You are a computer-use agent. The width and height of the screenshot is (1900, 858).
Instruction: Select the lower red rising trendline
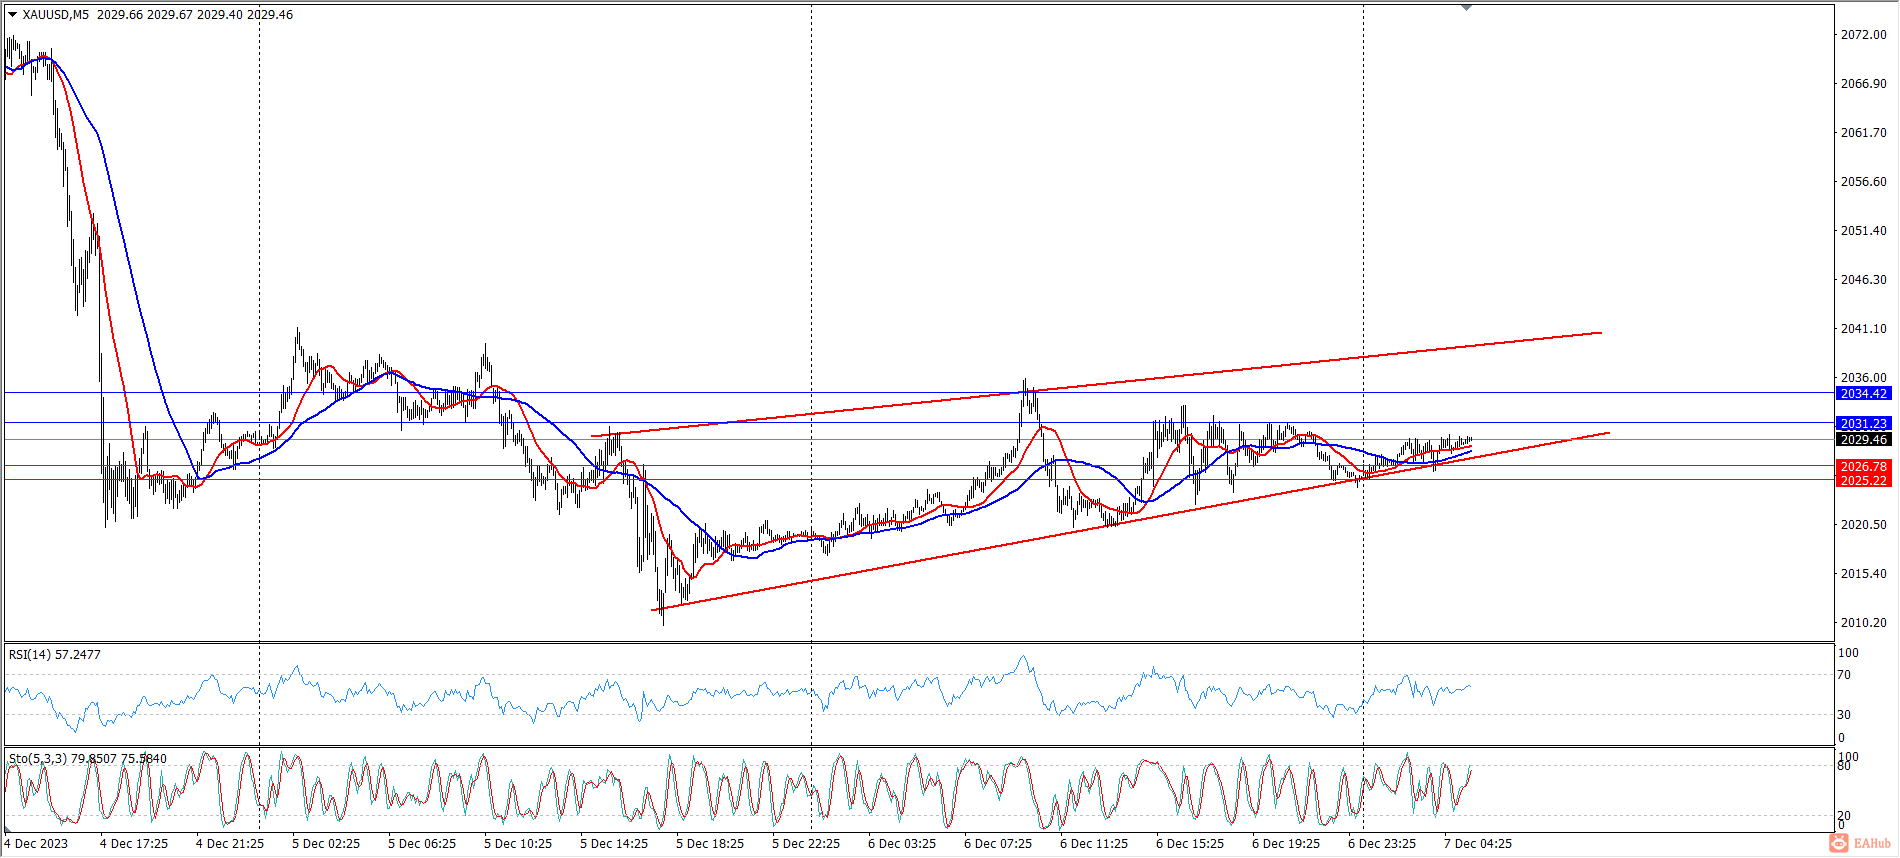1130,521
